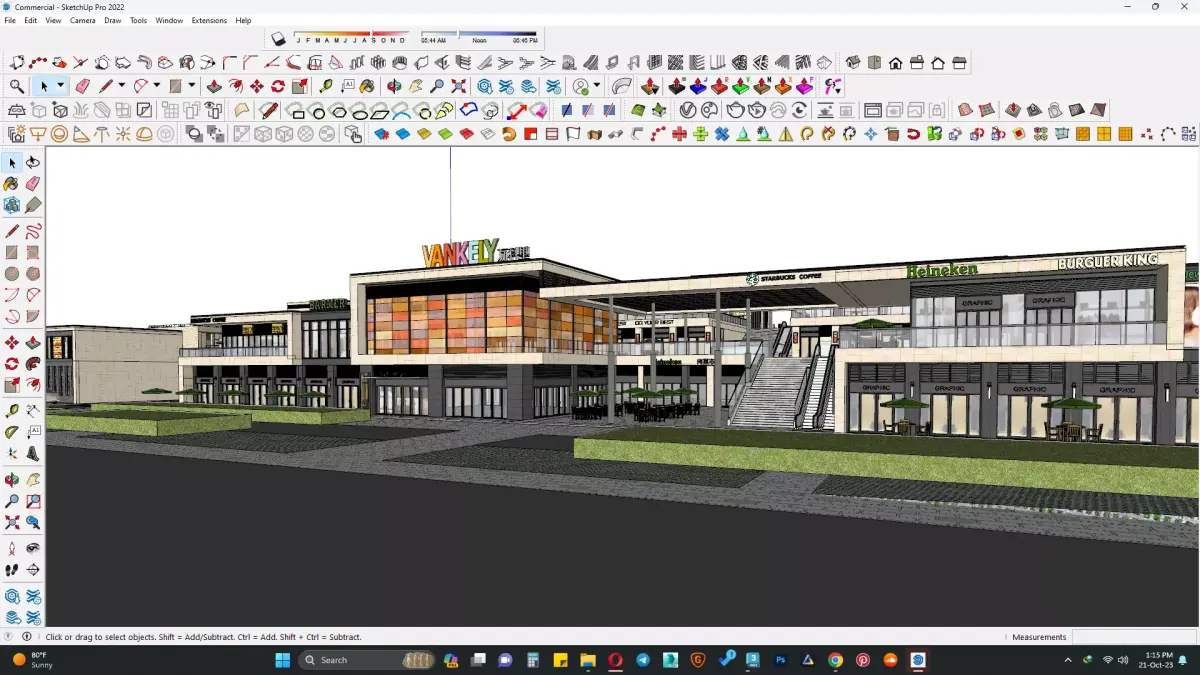Select the Position Camera tool
The height and width of the screenshot is (675, 1200).
point(12,549)
